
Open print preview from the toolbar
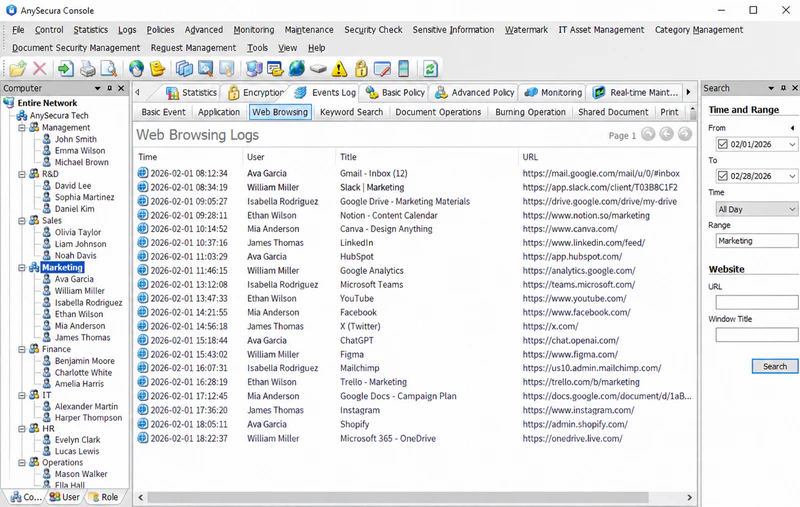tap(108, 68)
